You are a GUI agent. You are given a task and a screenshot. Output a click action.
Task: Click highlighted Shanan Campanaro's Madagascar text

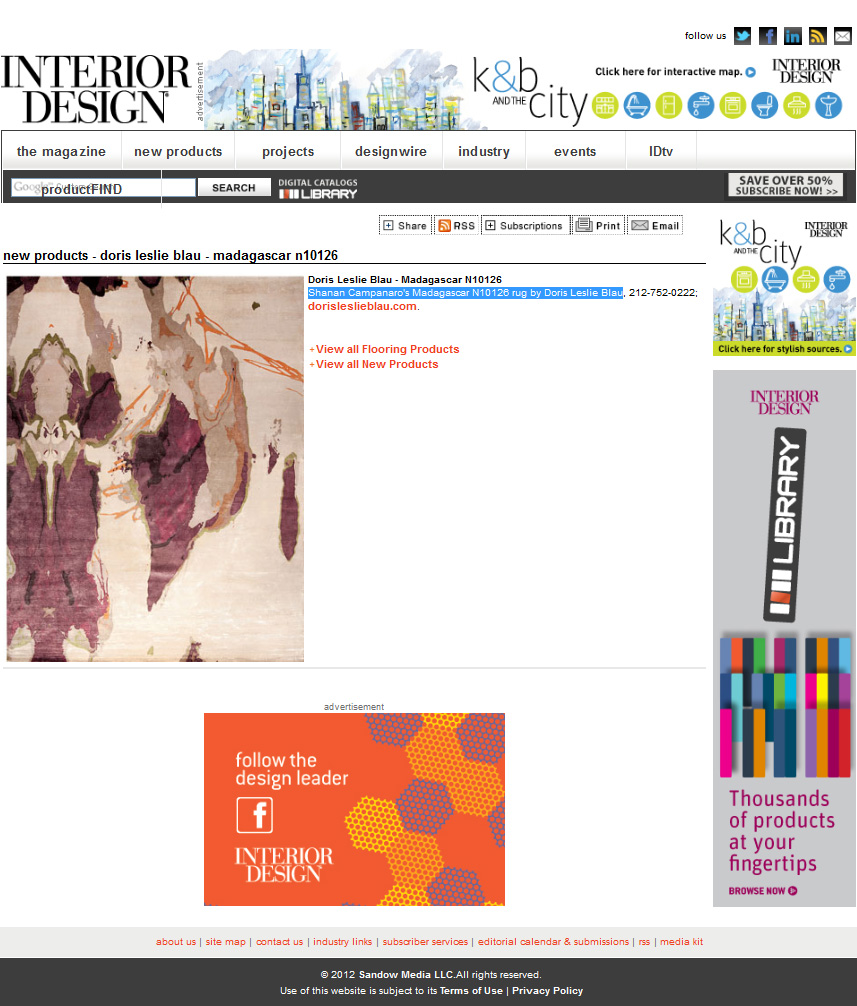[465, 293]
